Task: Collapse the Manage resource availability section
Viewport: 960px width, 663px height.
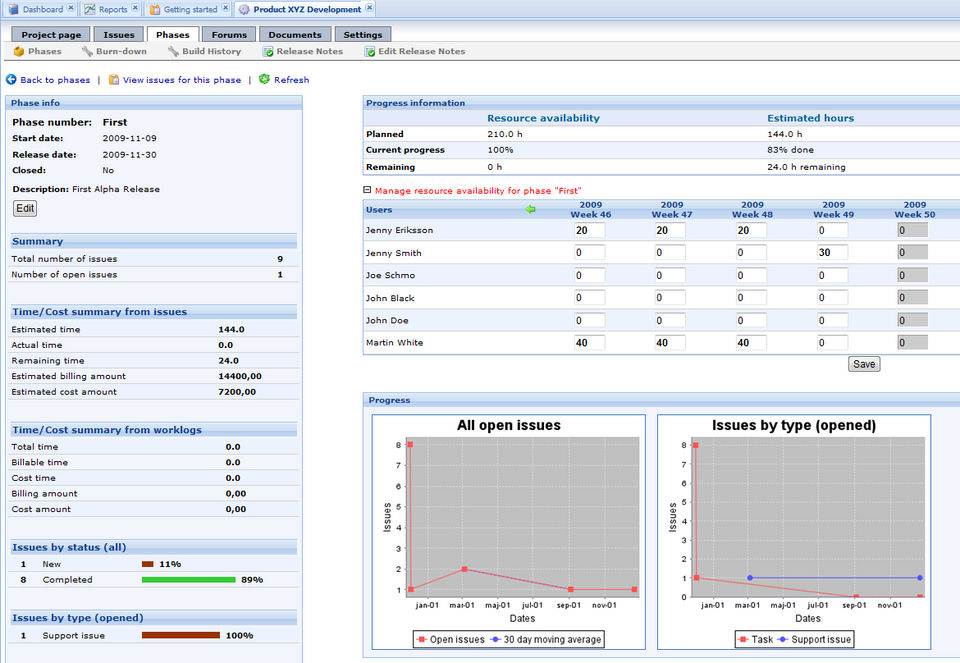Action: pos(367,190)
